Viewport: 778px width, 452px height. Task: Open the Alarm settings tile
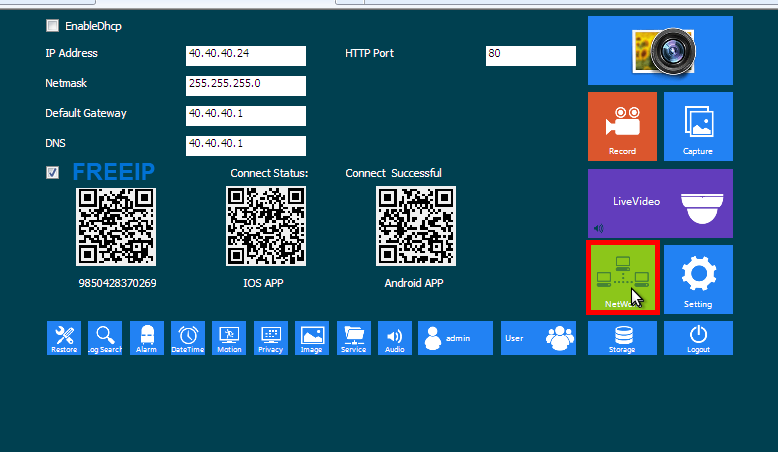pos(147,338)
